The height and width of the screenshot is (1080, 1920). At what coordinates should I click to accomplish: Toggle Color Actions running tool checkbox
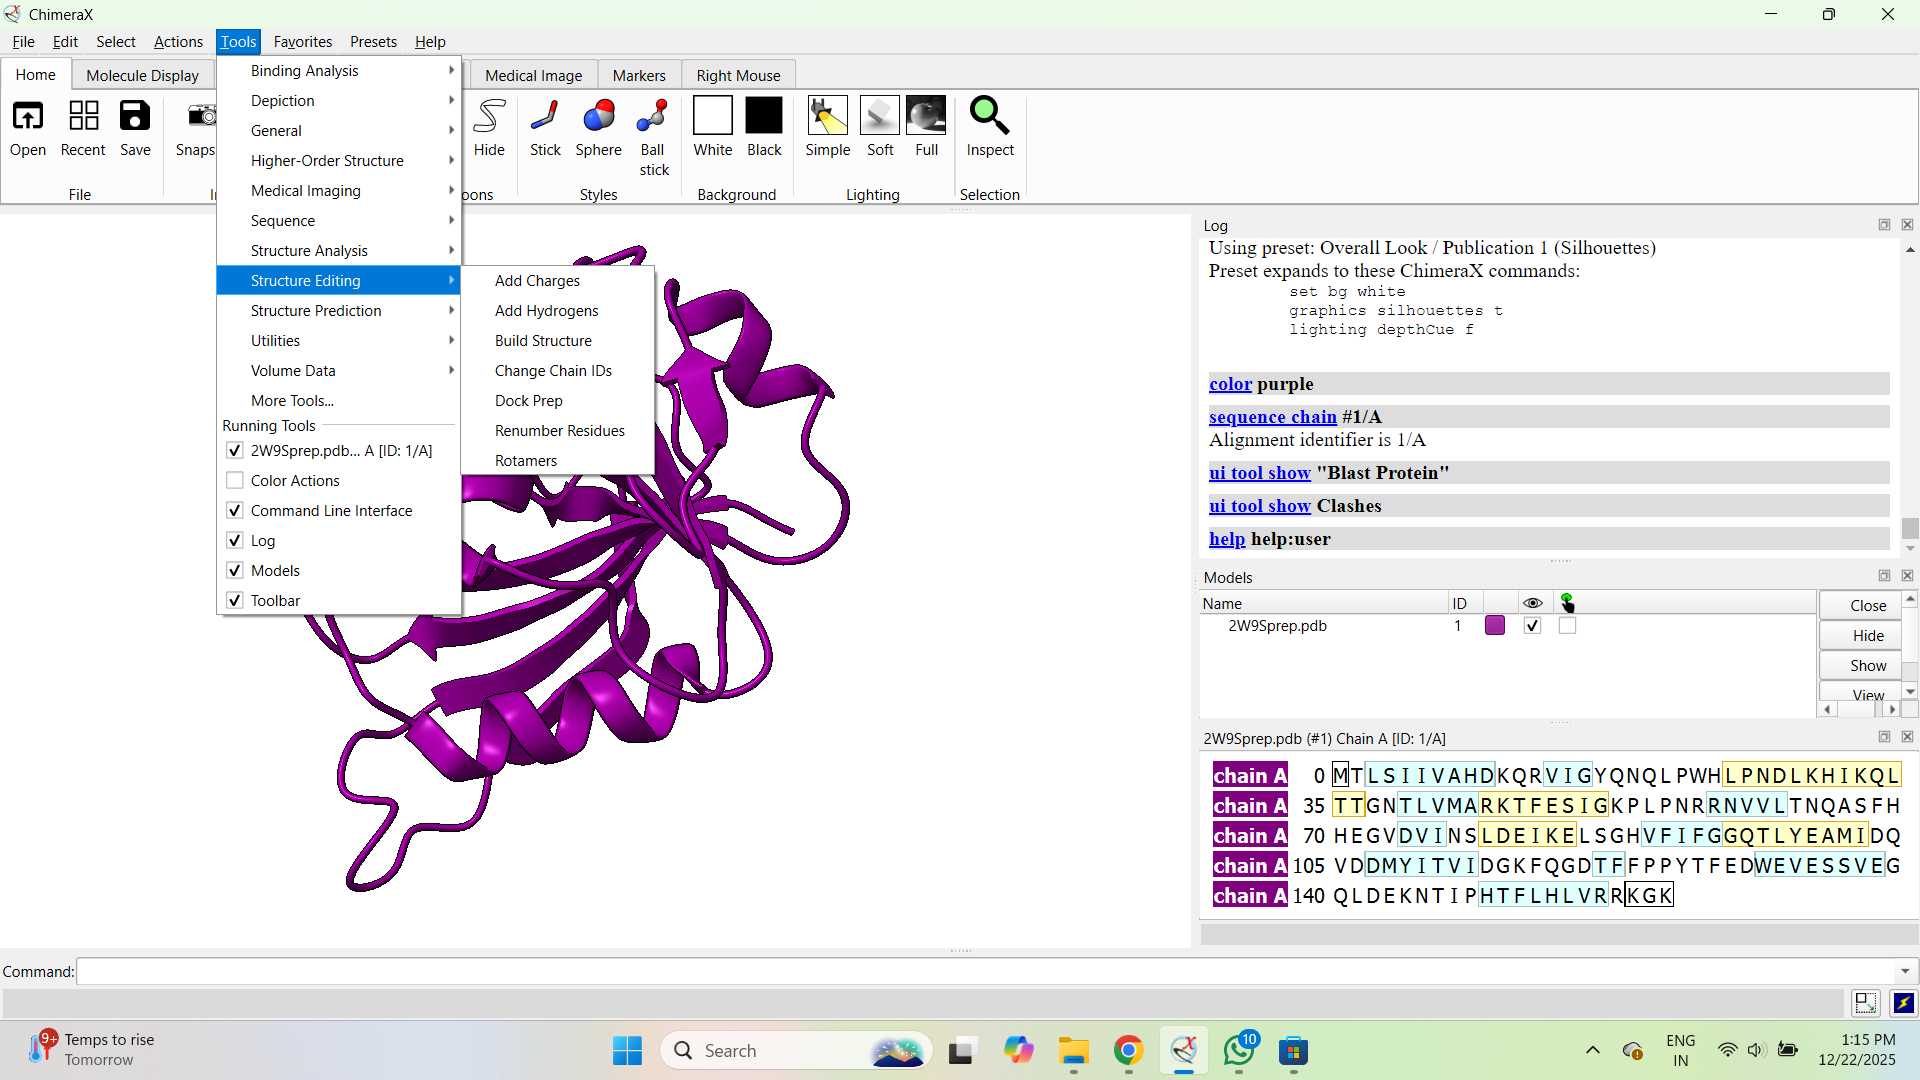235,481
